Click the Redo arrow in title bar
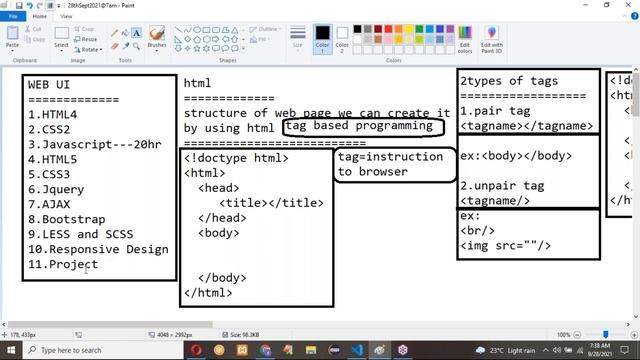Image resolution: width=640 pixels, height=360 pixels. coord(40,5)
